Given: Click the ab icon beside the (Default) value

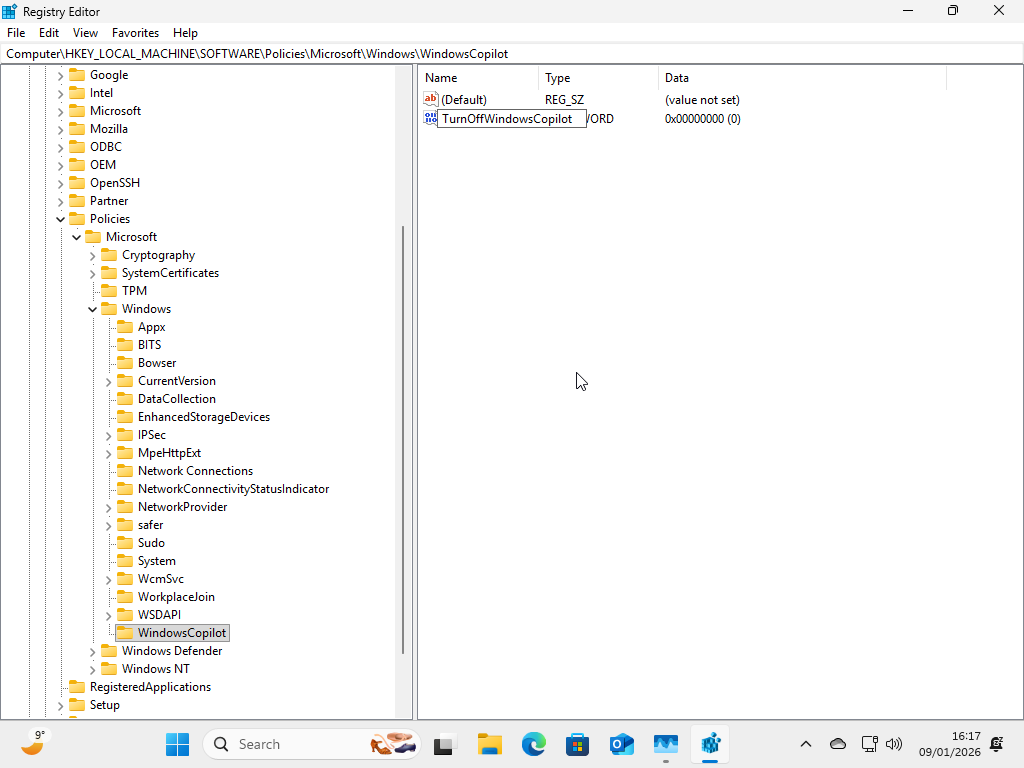Looking at the screenshot, I should (430, 99).
